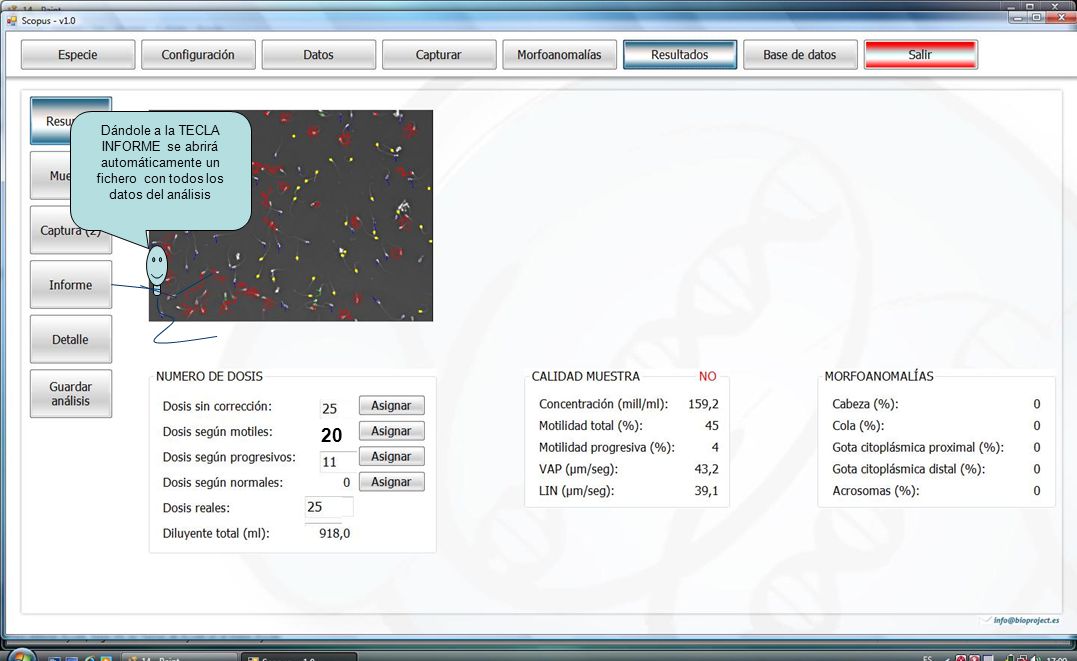Assign the dosis según progresivos value
This screenshot has height=661, width=1077.
click(x=392, y=456)
